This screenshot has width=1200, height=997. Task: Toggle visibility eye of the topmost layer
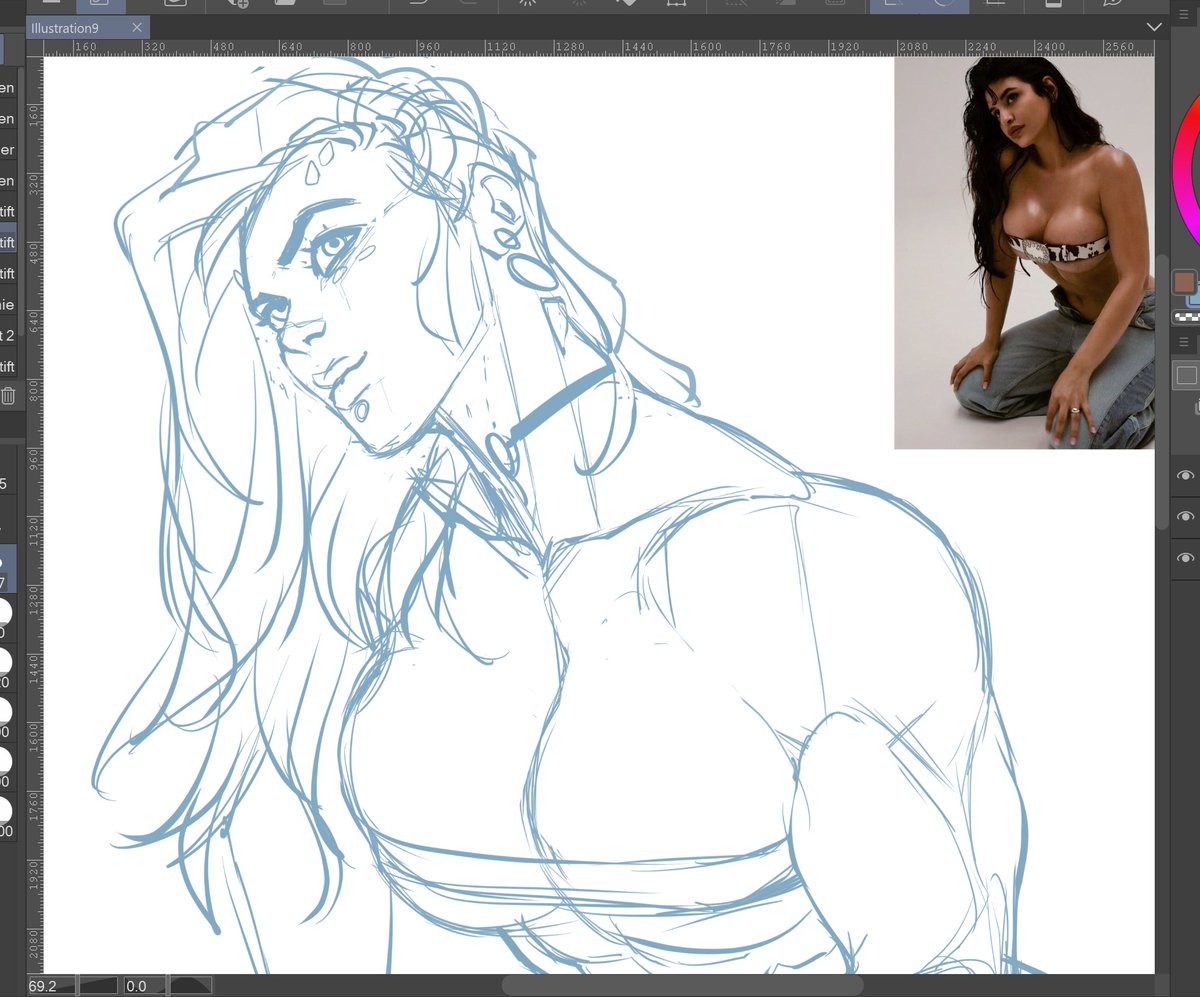pos(1186,477)
